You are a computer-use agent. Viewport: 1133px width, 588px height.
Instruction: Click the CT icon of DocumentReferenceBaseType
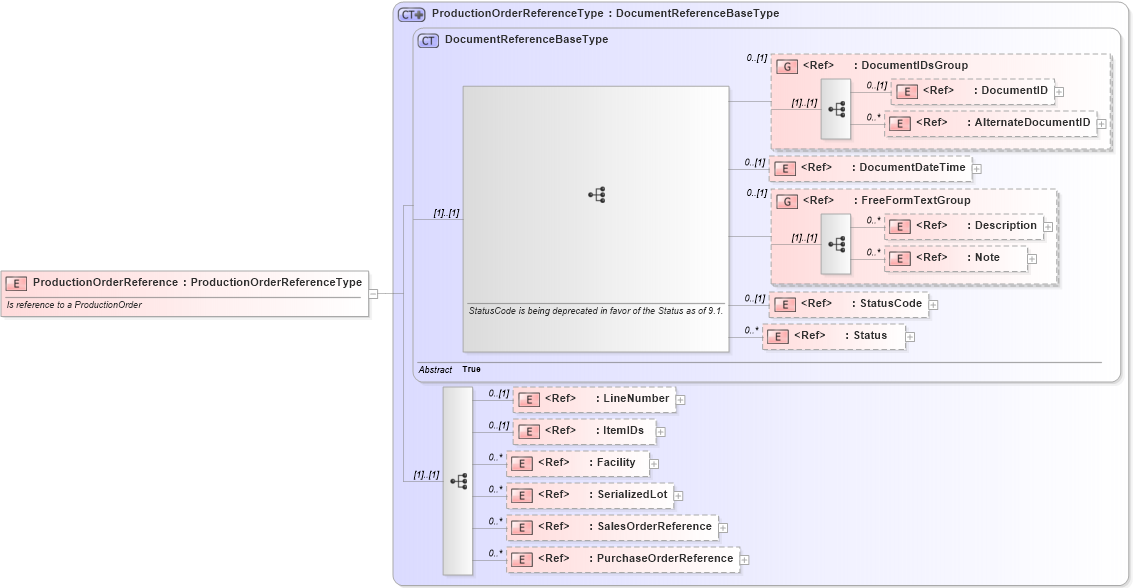427,40
